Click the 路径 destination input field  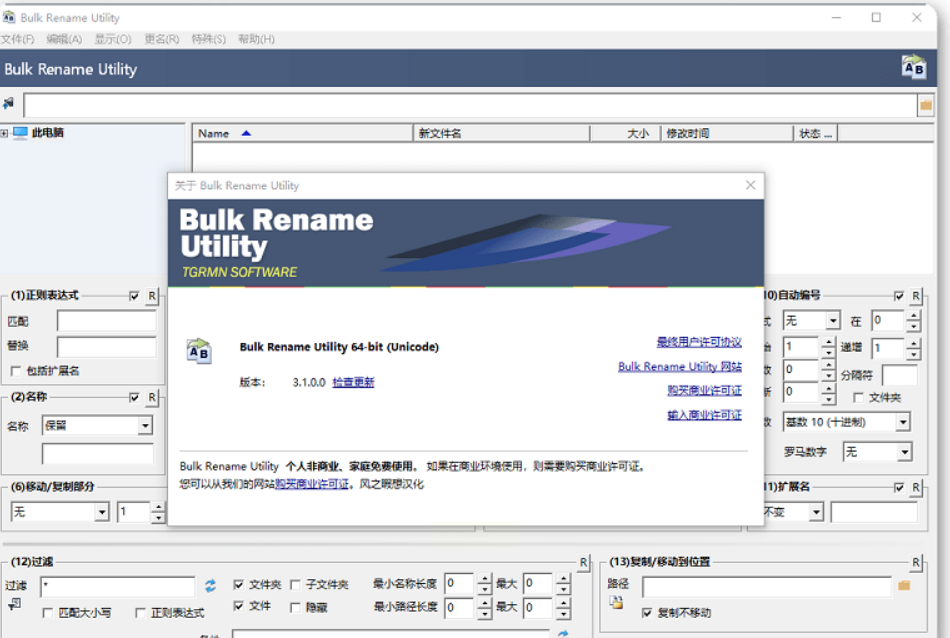coord(767,586)
